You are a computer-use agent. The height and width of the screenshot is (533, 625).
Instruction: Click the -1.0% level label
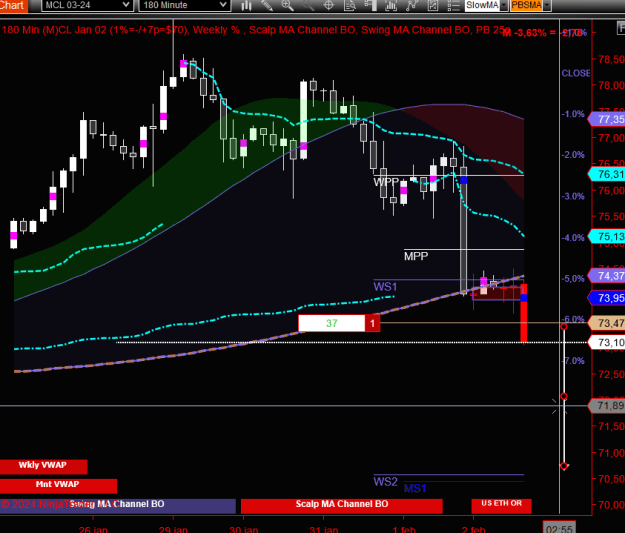click(573, 114)
